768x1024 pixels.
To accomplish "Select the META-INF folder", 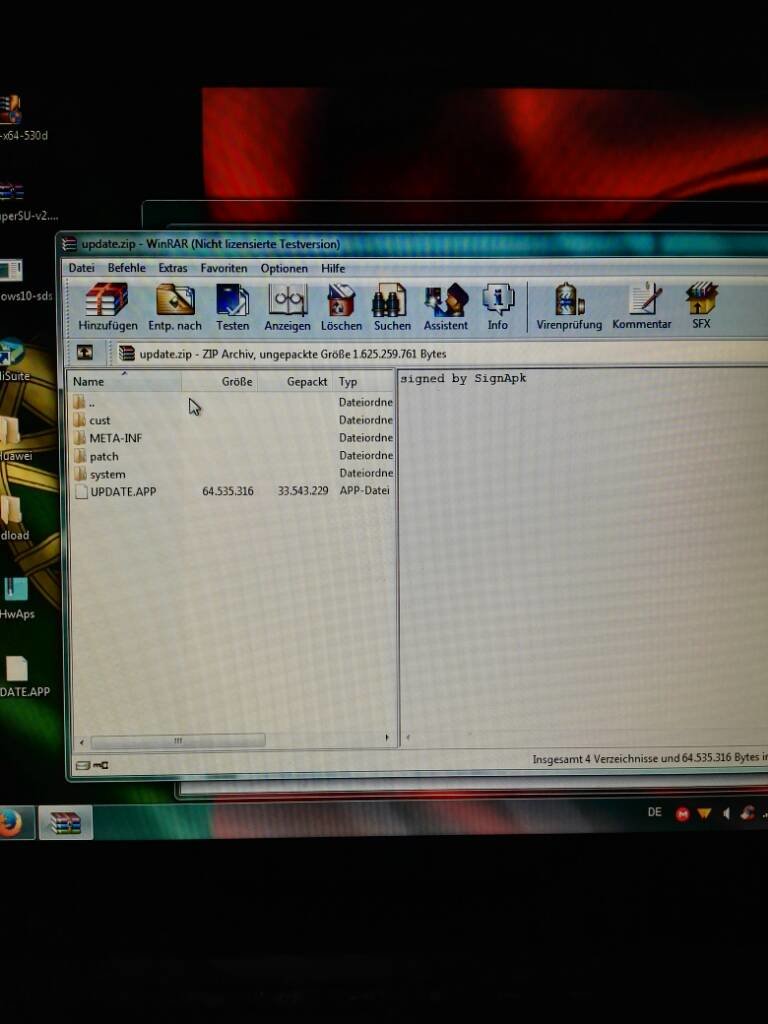I will pos(115,438).
